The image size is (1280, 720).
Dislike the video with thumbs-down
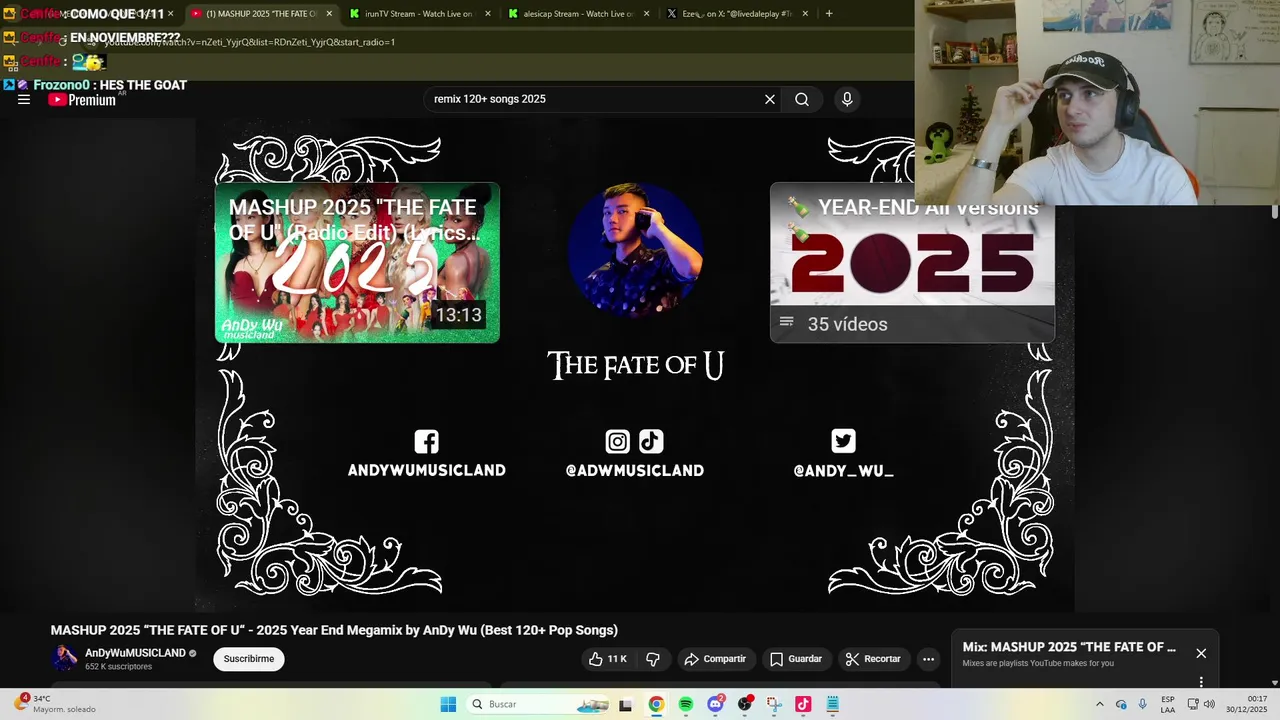tap(653, 659)
